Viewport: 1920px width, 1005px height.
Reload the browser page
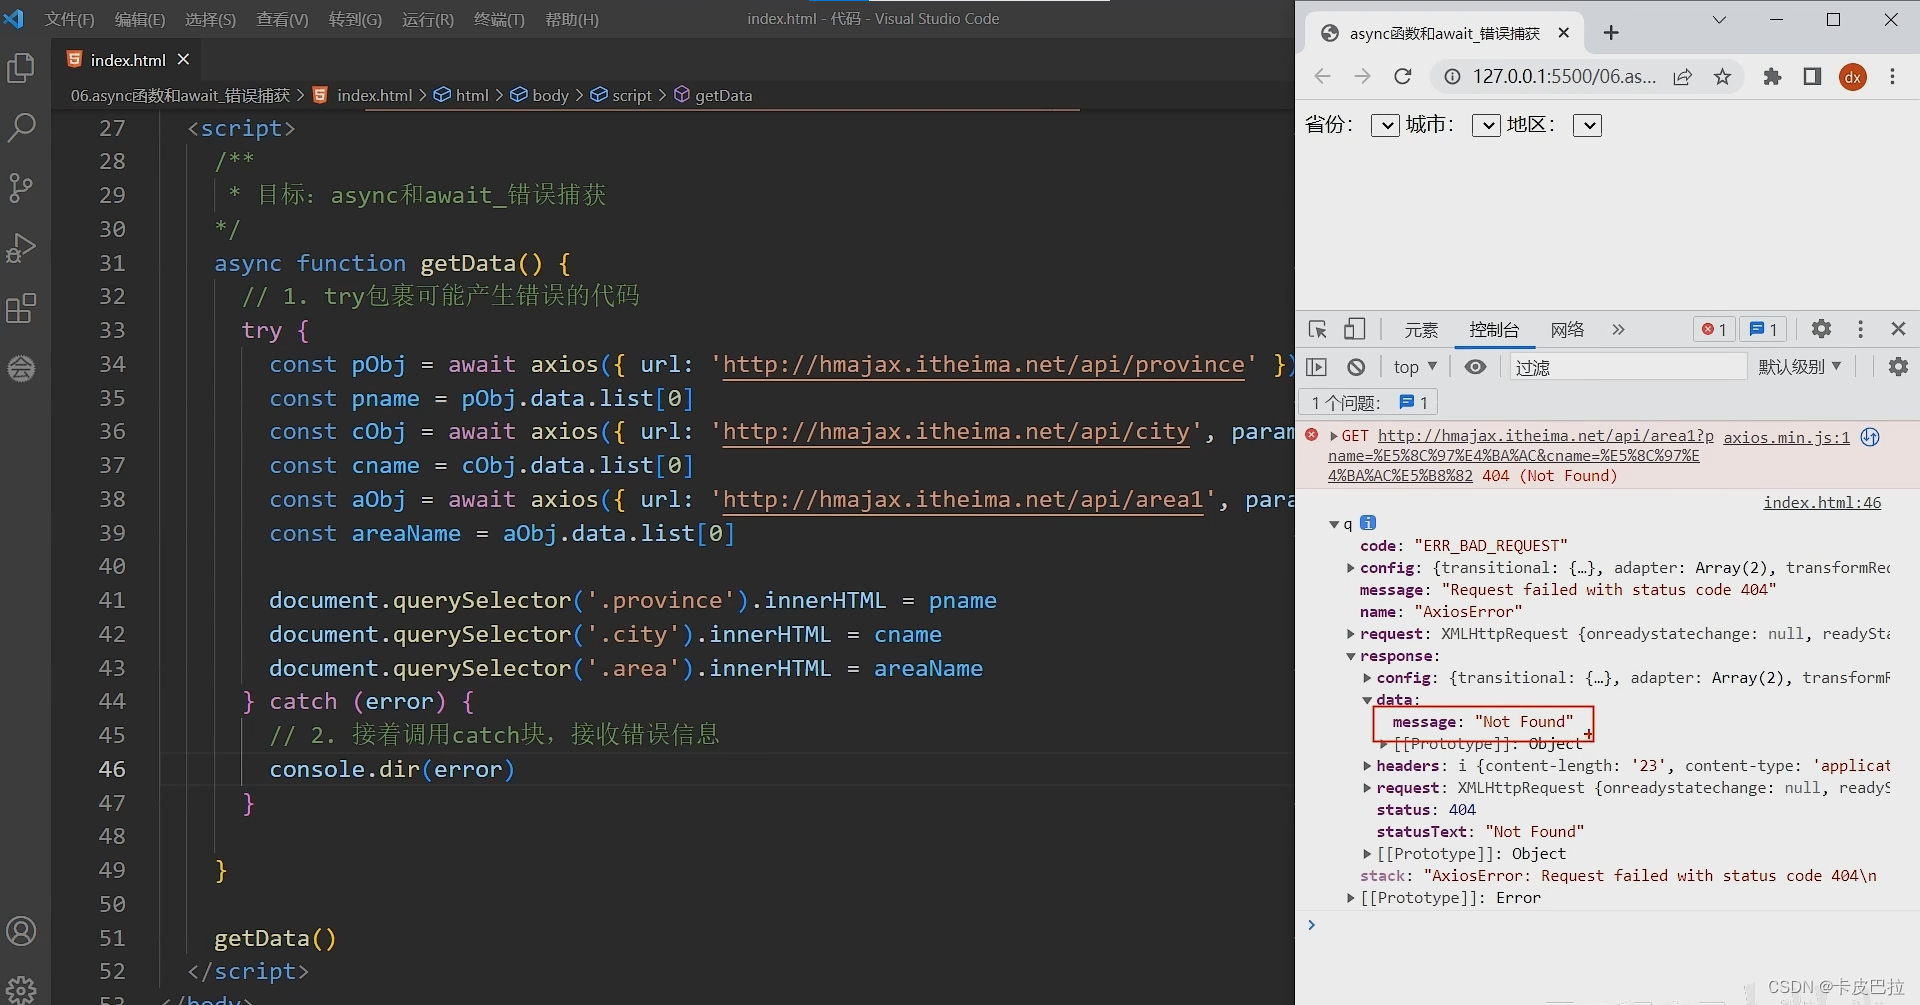click(1403, 77)
